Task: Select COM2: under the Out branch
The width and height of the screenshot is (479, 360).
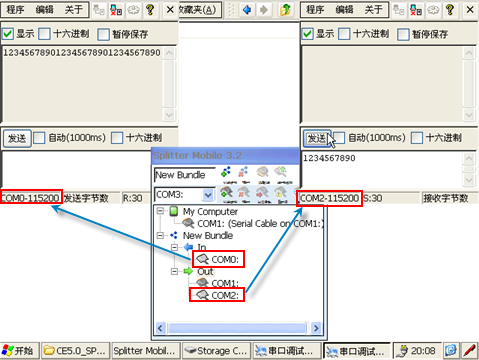Action: [x=225, y=295]
